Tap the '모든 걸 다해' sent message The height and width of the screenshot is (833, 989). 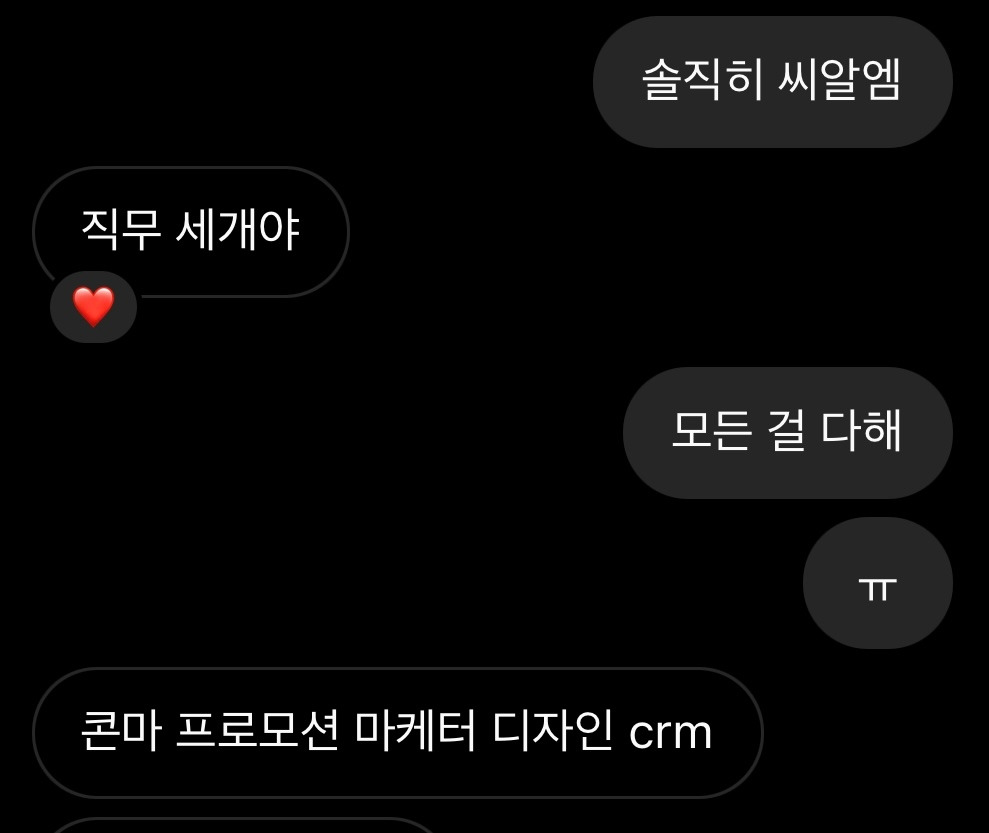pos(788,433)
